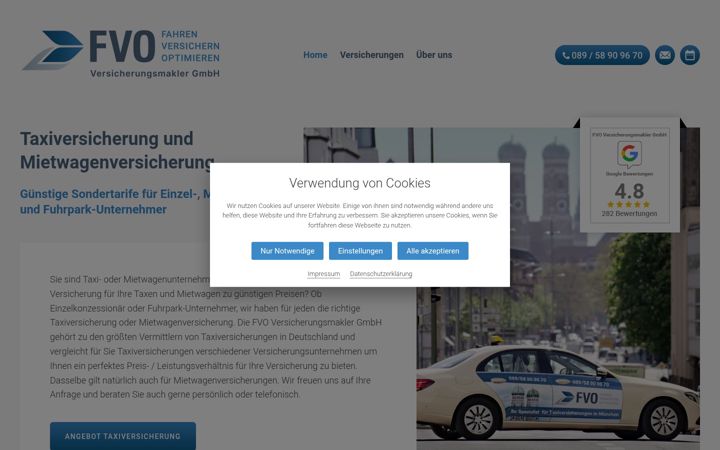This screenshot has width=720, height=450.
Task: Go to the Home menu item
Action: click(x=315, y=55)
